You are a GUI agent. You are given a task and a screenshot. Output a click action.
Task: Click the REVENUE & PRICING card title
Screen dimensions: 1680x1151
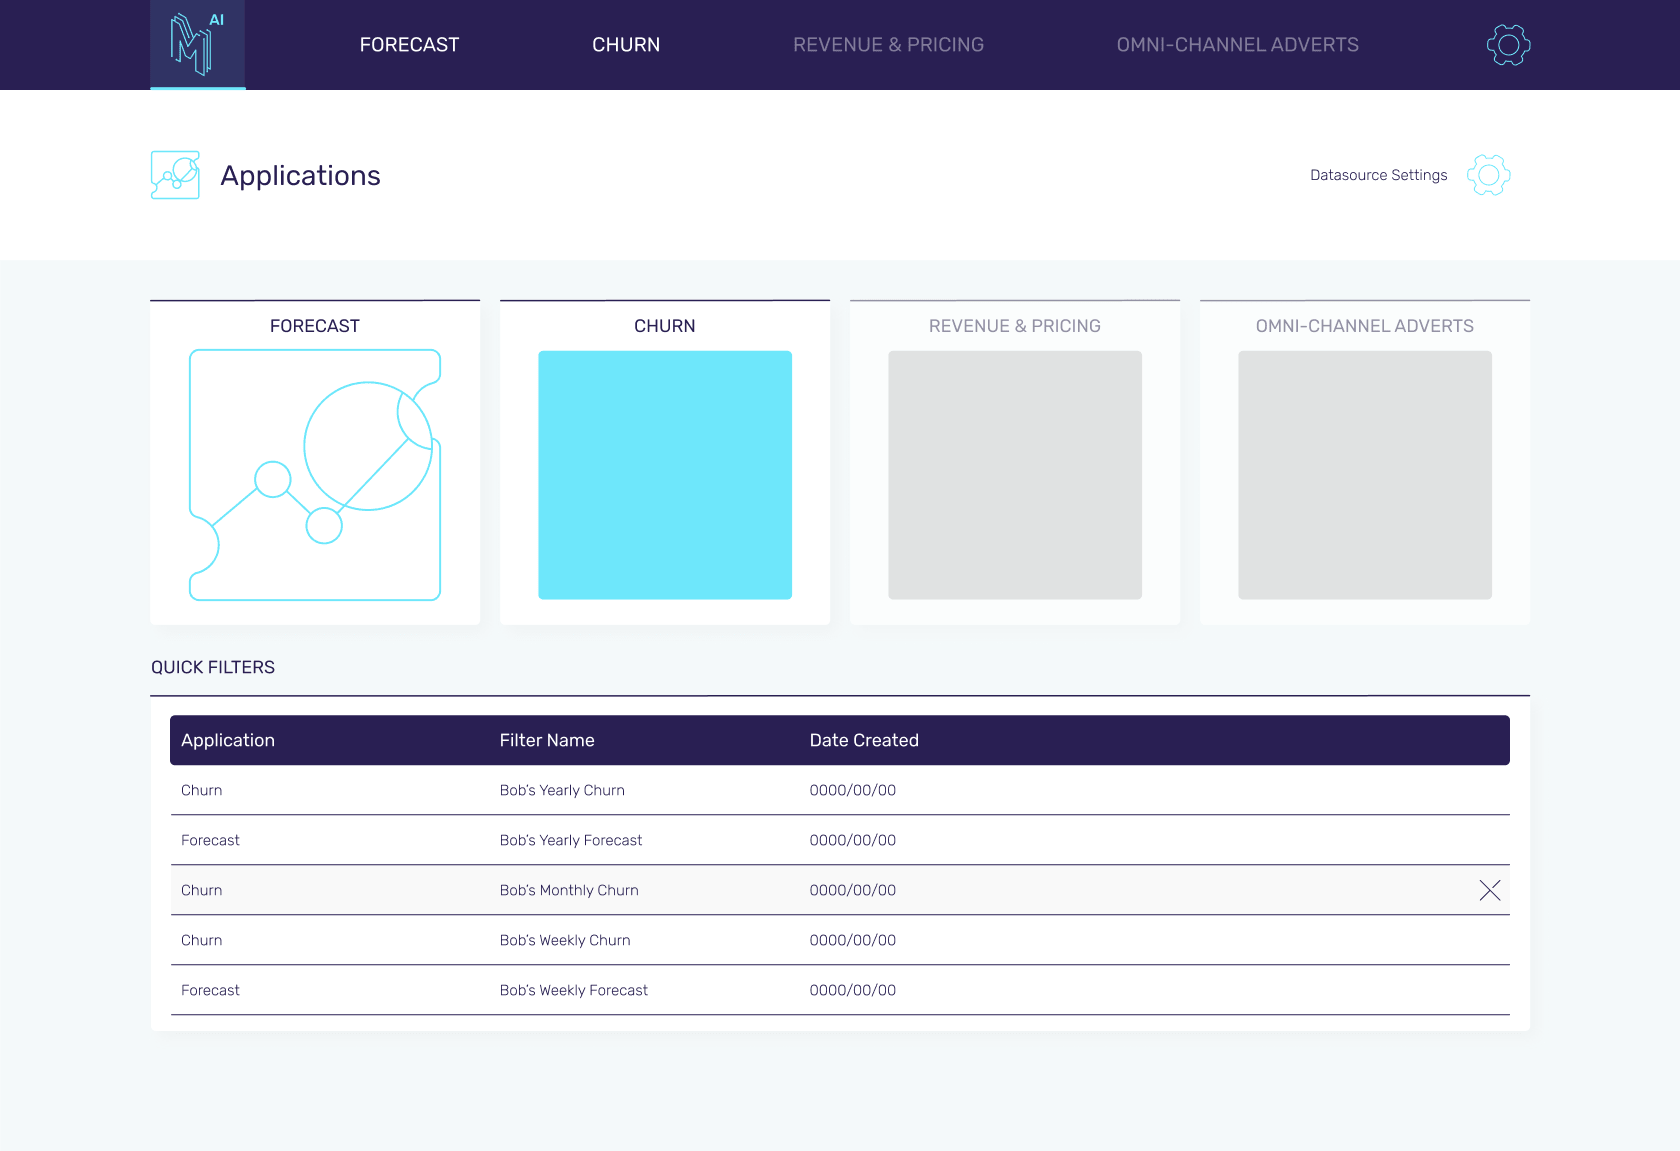tap(1015, 326)
